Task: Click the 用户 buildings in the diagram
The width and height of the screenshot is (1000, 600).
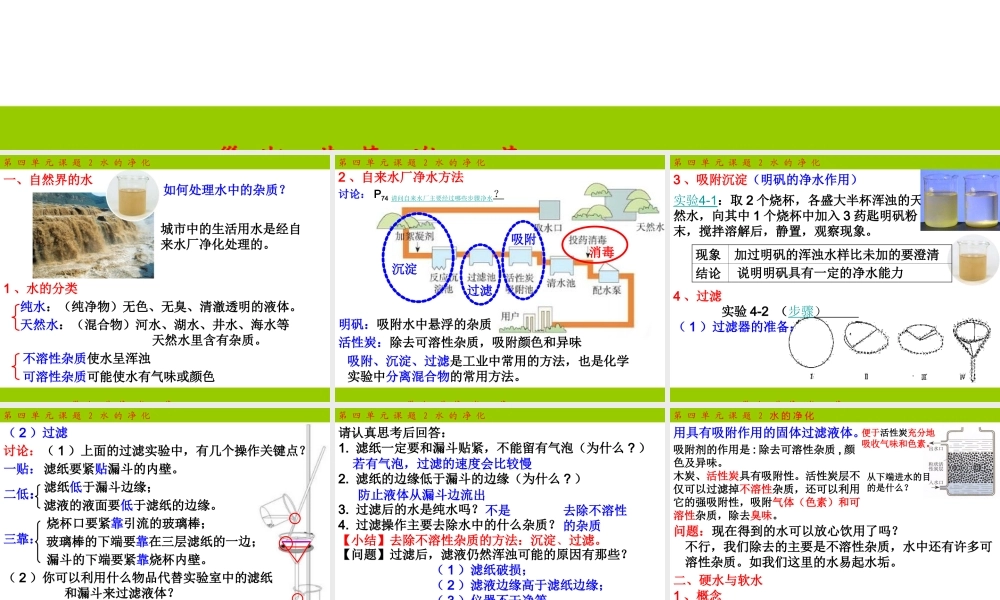Action: pyautogui.click(x=536, y=319)
